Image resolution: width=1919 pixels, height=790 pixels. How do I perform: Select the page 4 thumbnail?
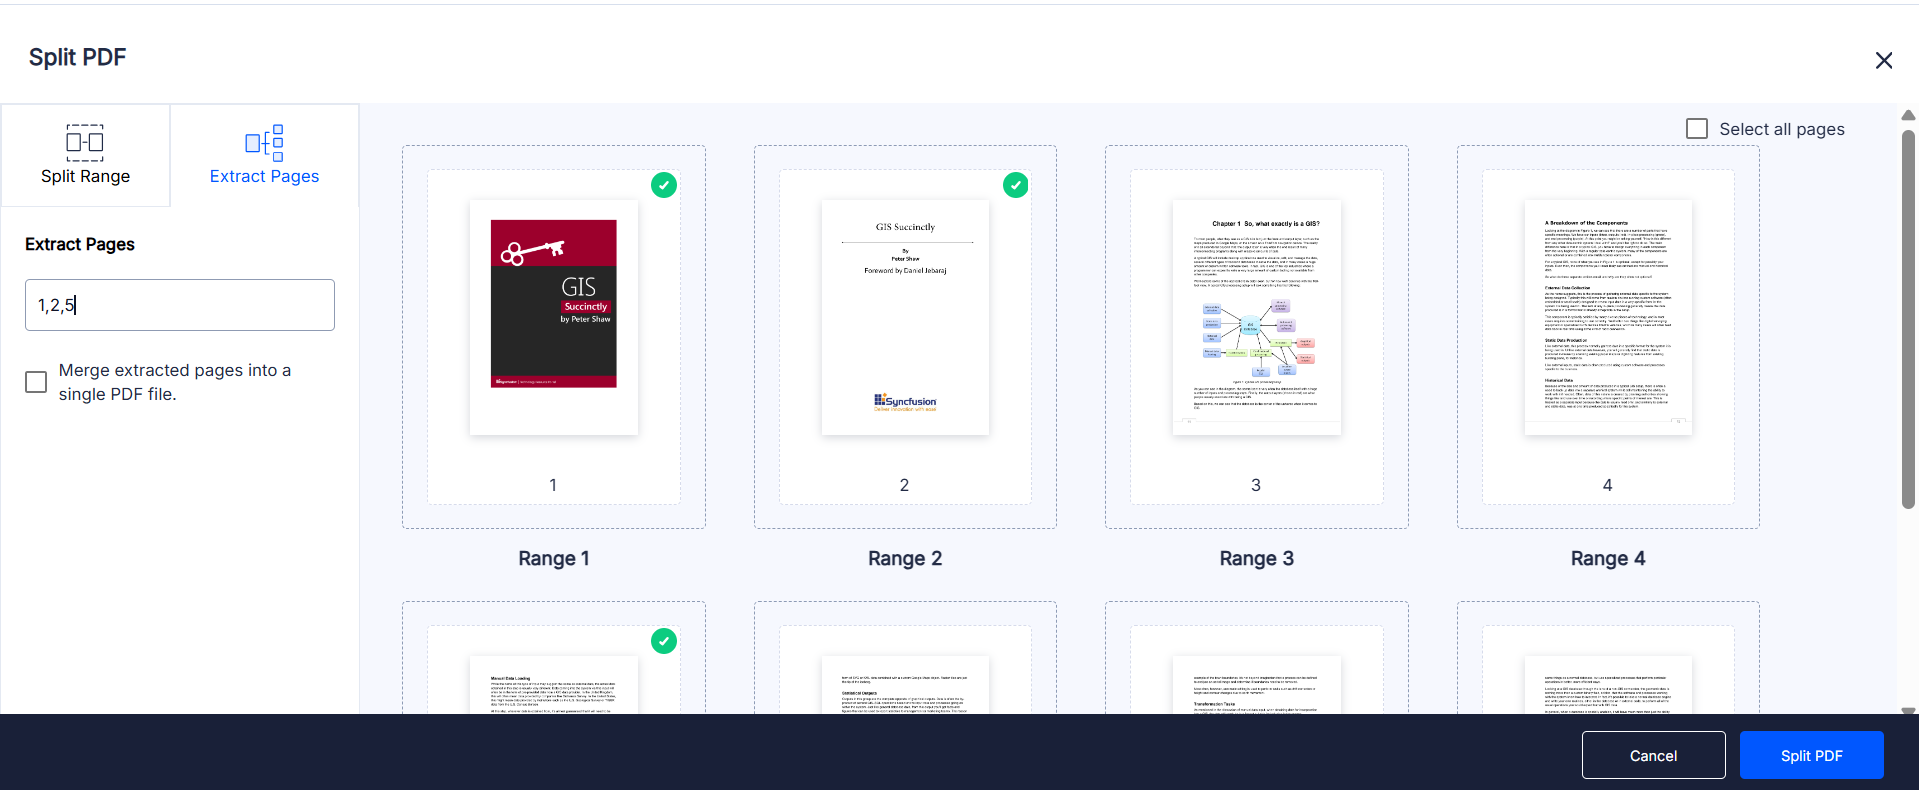(x=1608, y=317)
